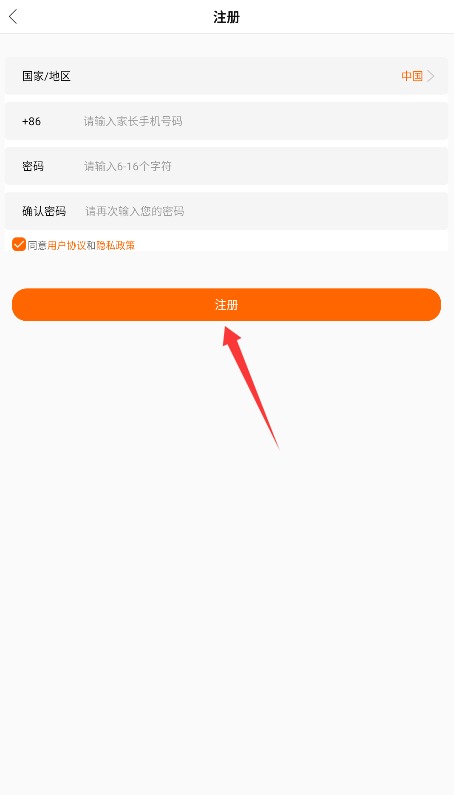Go back using the top-left arrow
This screenshot has height=795, width=454.
pyautogui.click(x=14, y=17)
